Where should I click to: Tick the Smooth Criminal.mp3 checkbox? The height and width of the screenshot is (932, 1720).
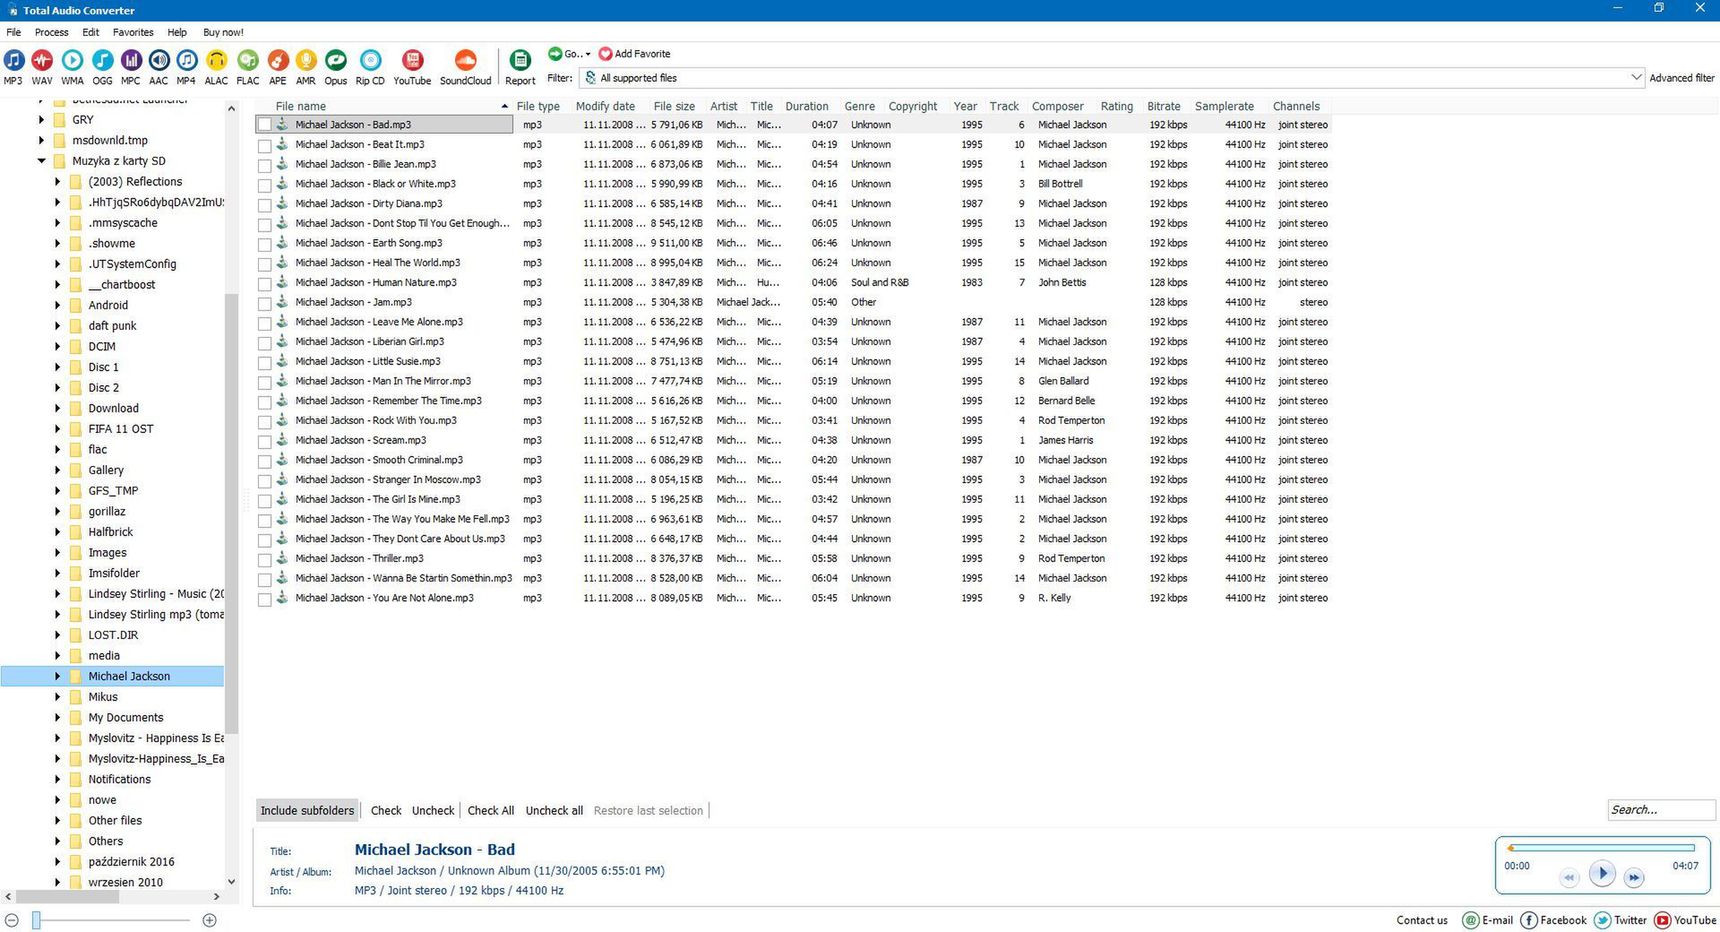pyautogui.click(x=265, y=461)
